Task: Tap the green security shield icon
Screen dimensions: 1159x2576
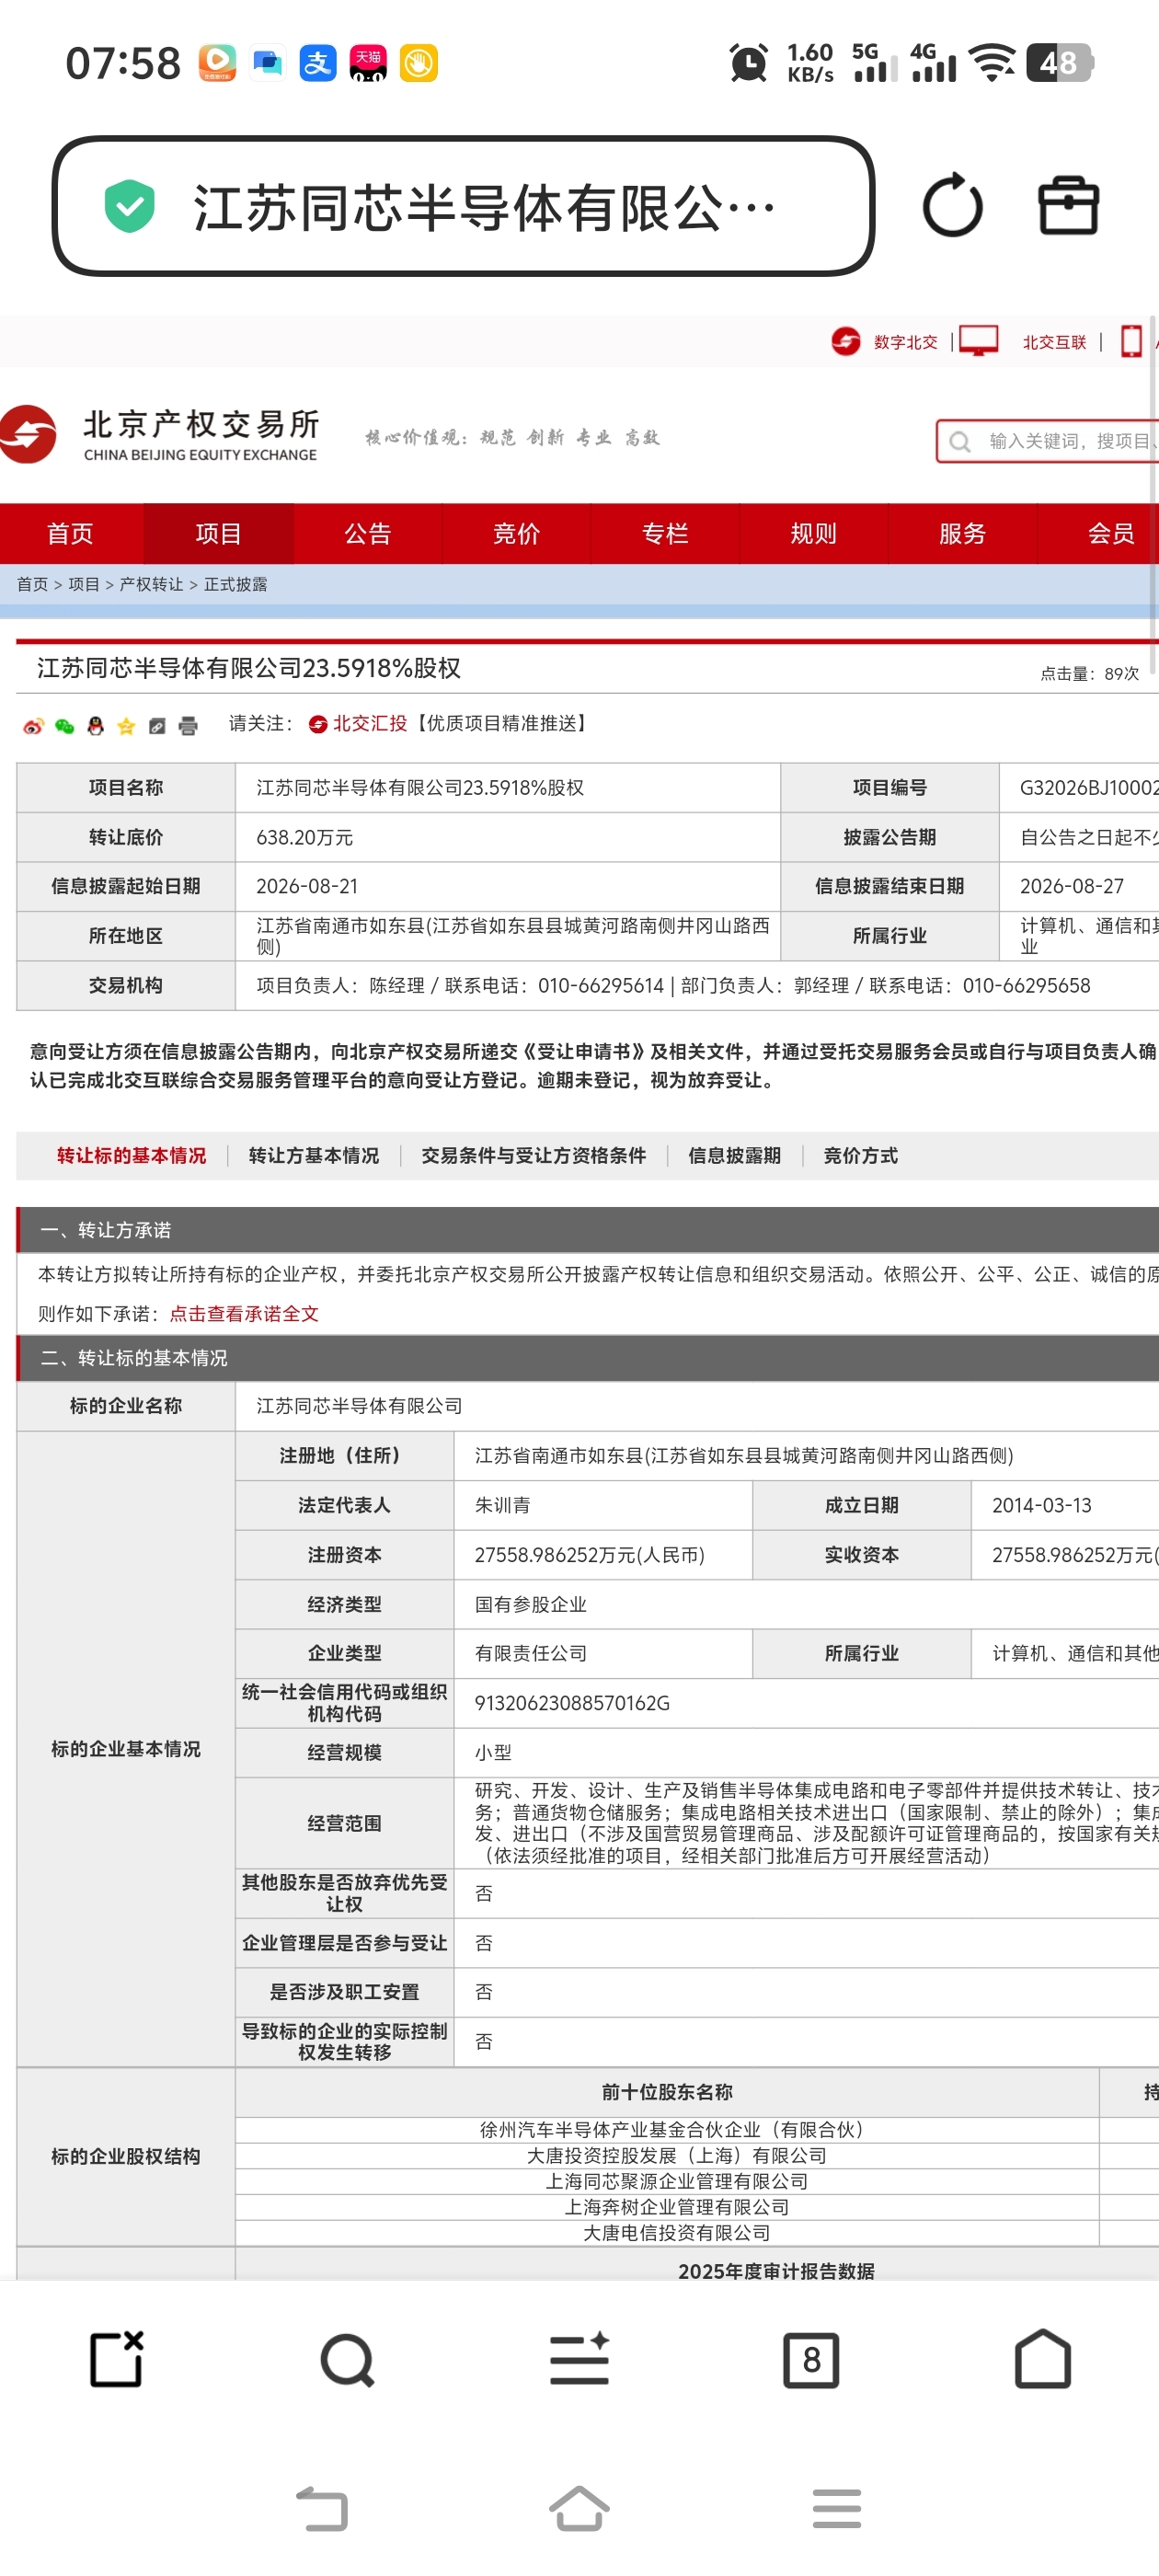Action: (130, 206)
